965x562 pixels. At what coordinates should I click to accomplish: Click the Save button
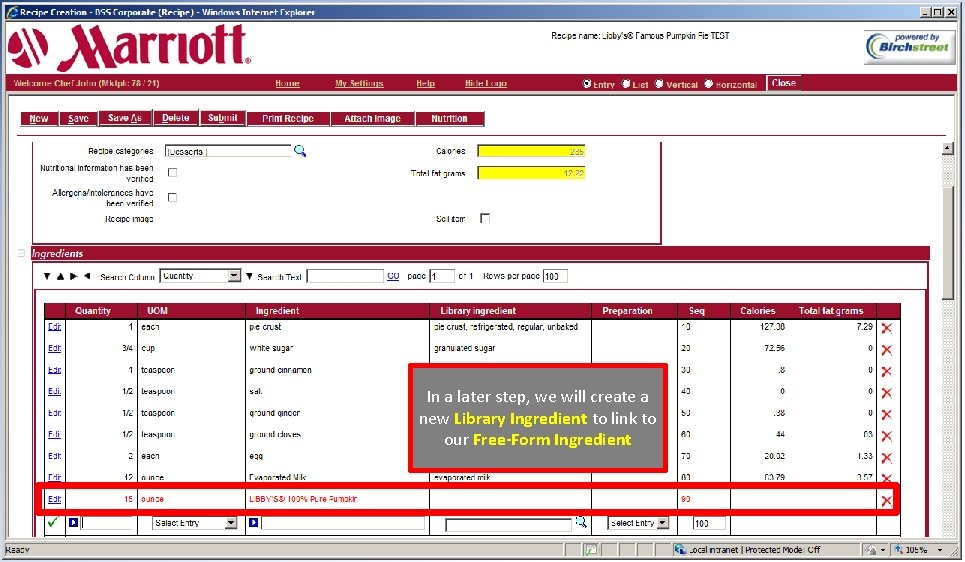[x=78, y=118]
